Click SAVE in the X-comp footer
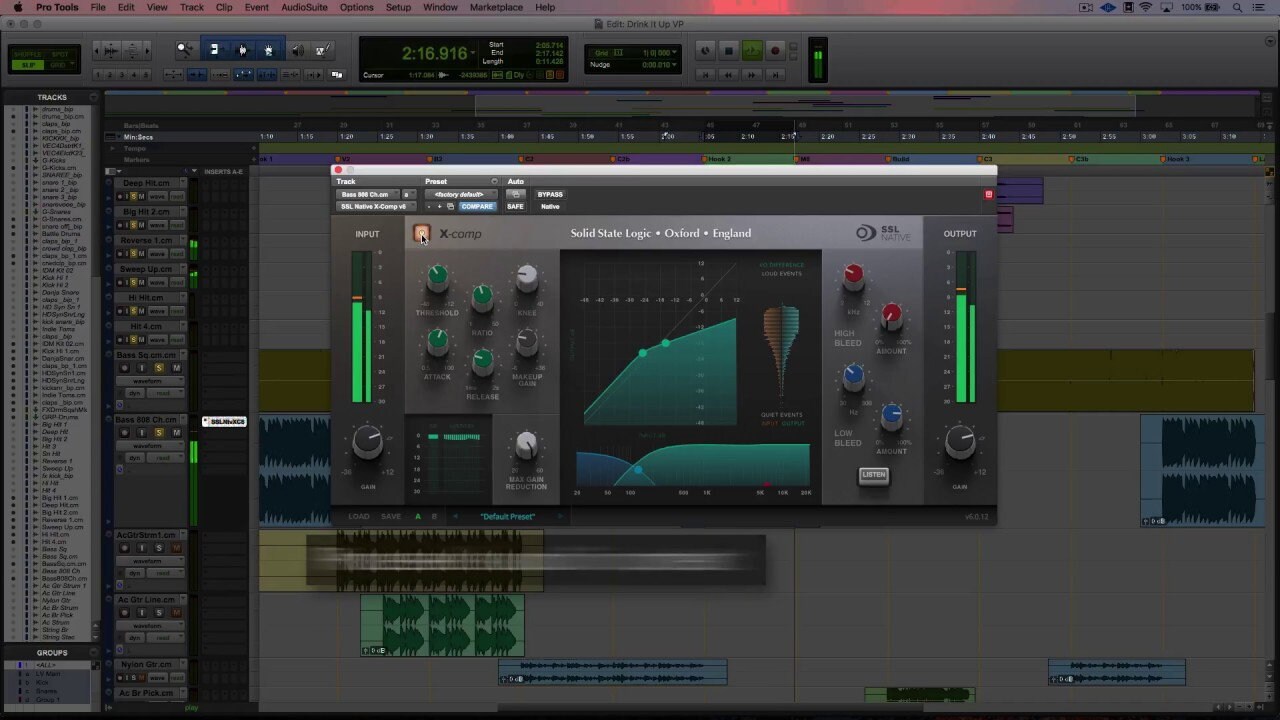Image resolution: width=1280 pixels, height=720 pixels. [x=391, y=517]
